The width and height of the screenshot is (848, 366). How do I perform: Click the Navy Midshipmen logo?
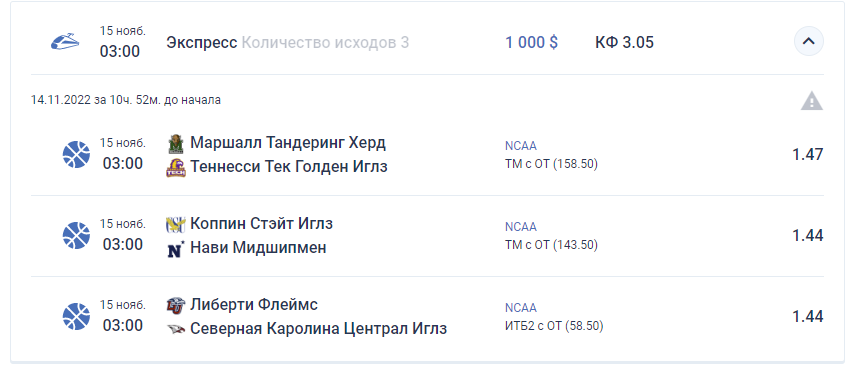pyautogui.click(x=176, y=249)
